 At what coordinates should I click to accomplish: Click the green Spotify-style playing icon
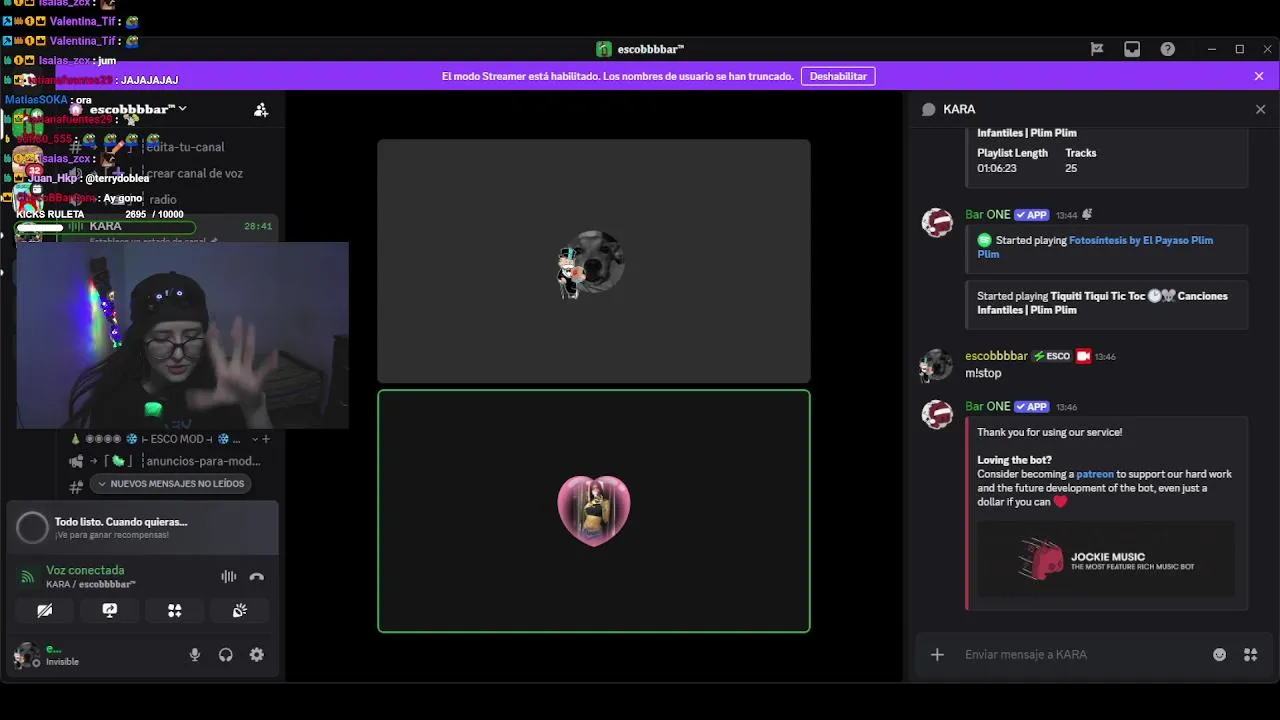pos(984,240)
